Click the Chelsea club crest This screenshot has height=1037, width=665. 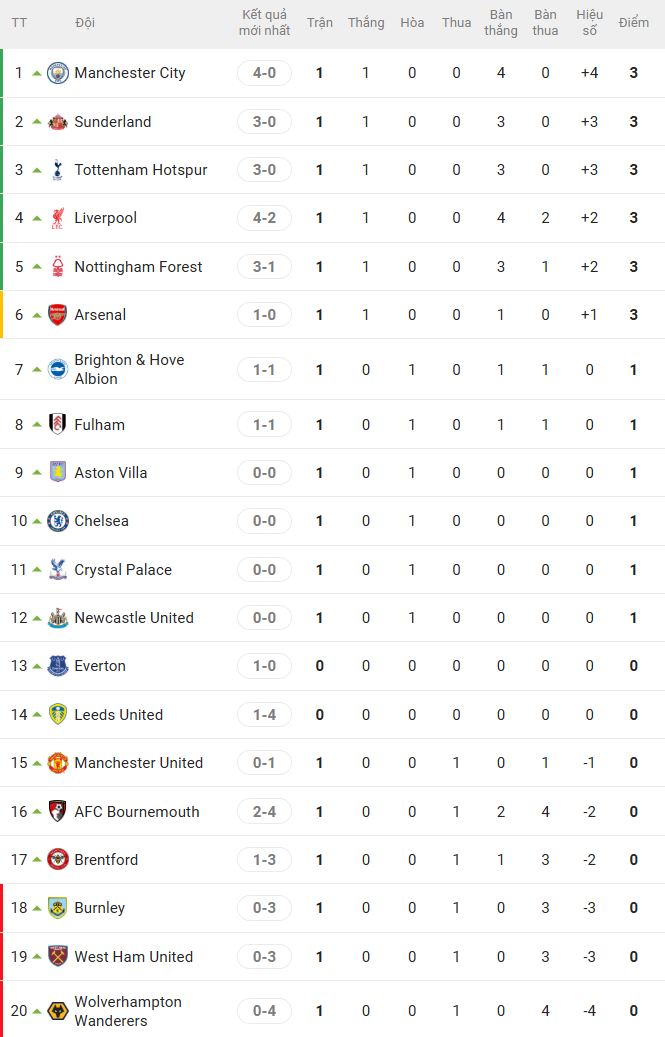[58, 521]
